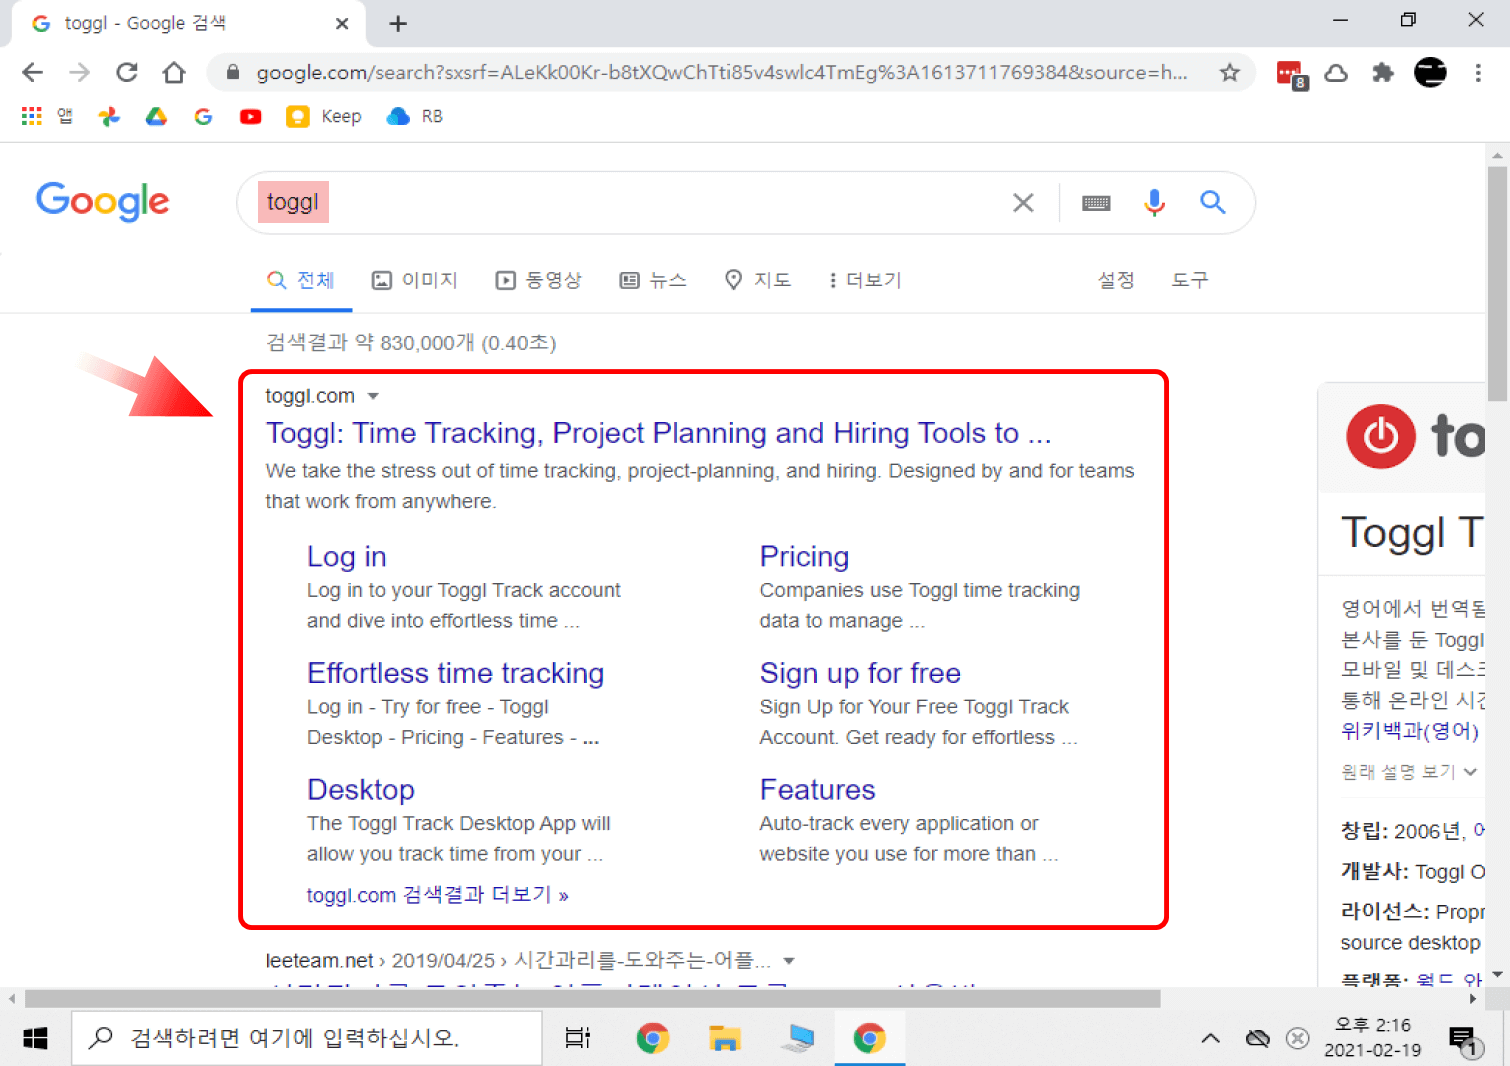
Task: Expand leeteam.net result dropdown arrow
Action: [x=789, y=961]
